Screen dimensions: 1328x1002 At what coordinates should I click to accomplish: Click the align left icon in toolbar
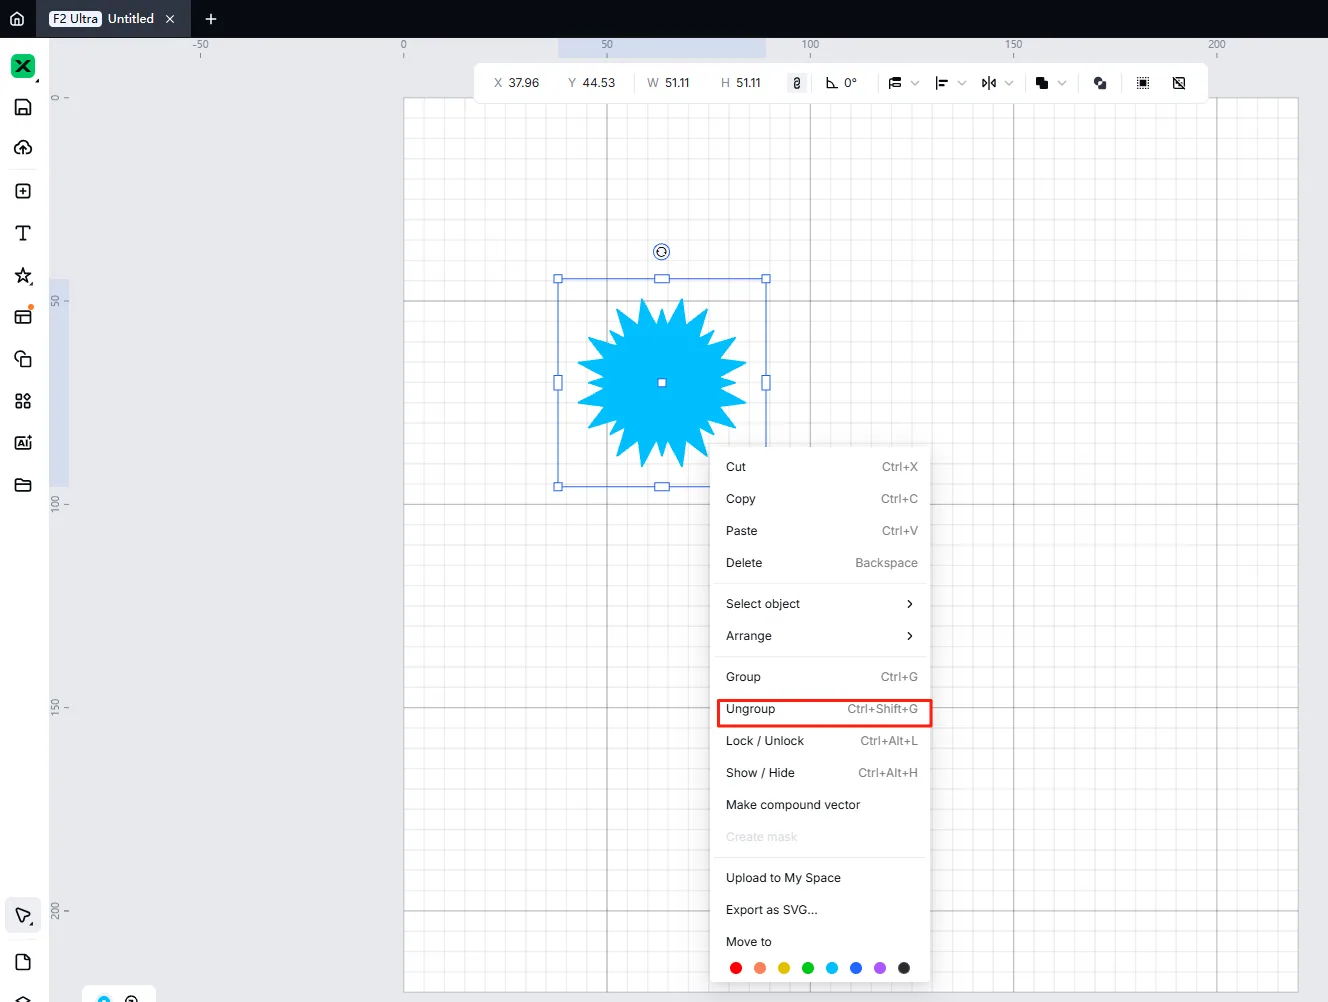[x=942, y=83]
